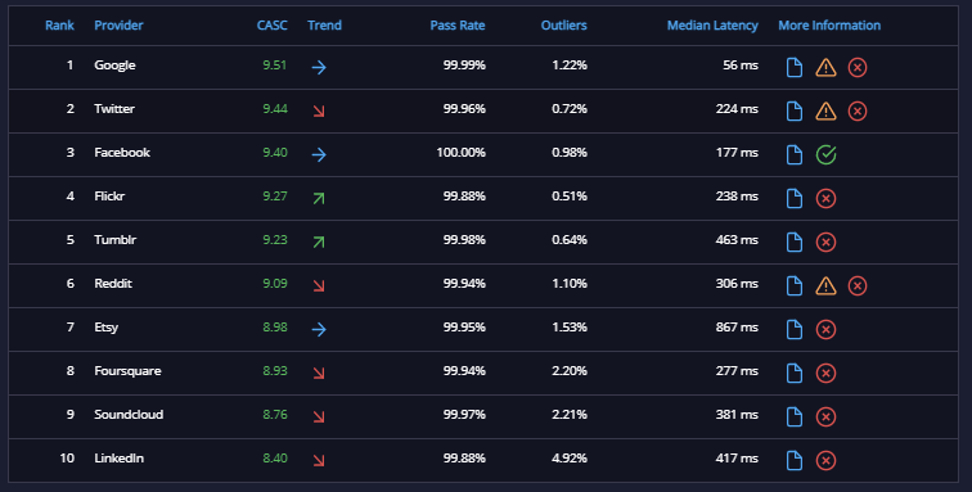
Task: Sort by the Rank column header
Action: click(x=60, y=25)
